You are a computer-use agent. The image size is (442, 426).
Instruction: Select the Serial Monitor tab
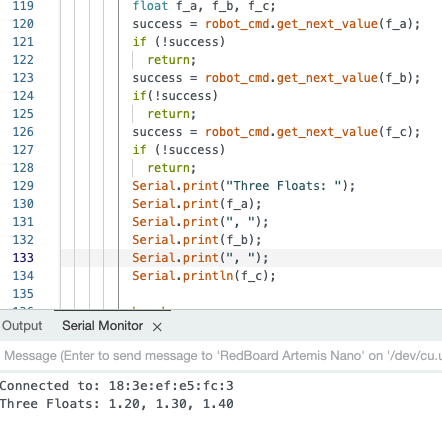click(102, 326)
